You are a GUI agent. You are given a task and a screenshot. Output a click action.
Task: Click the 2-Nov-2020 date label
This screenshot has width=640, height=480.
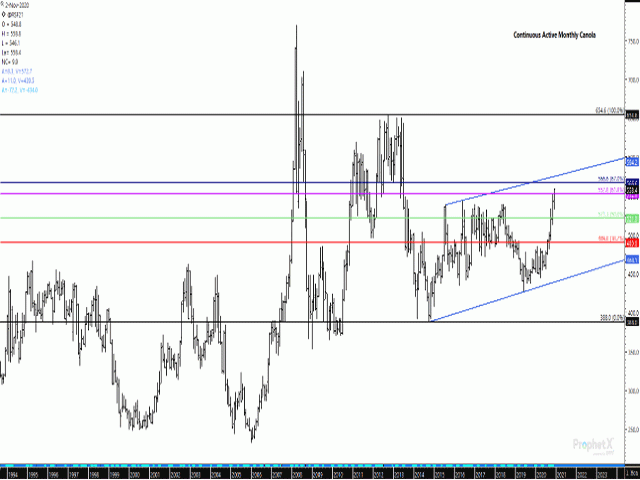click(16, 5)
